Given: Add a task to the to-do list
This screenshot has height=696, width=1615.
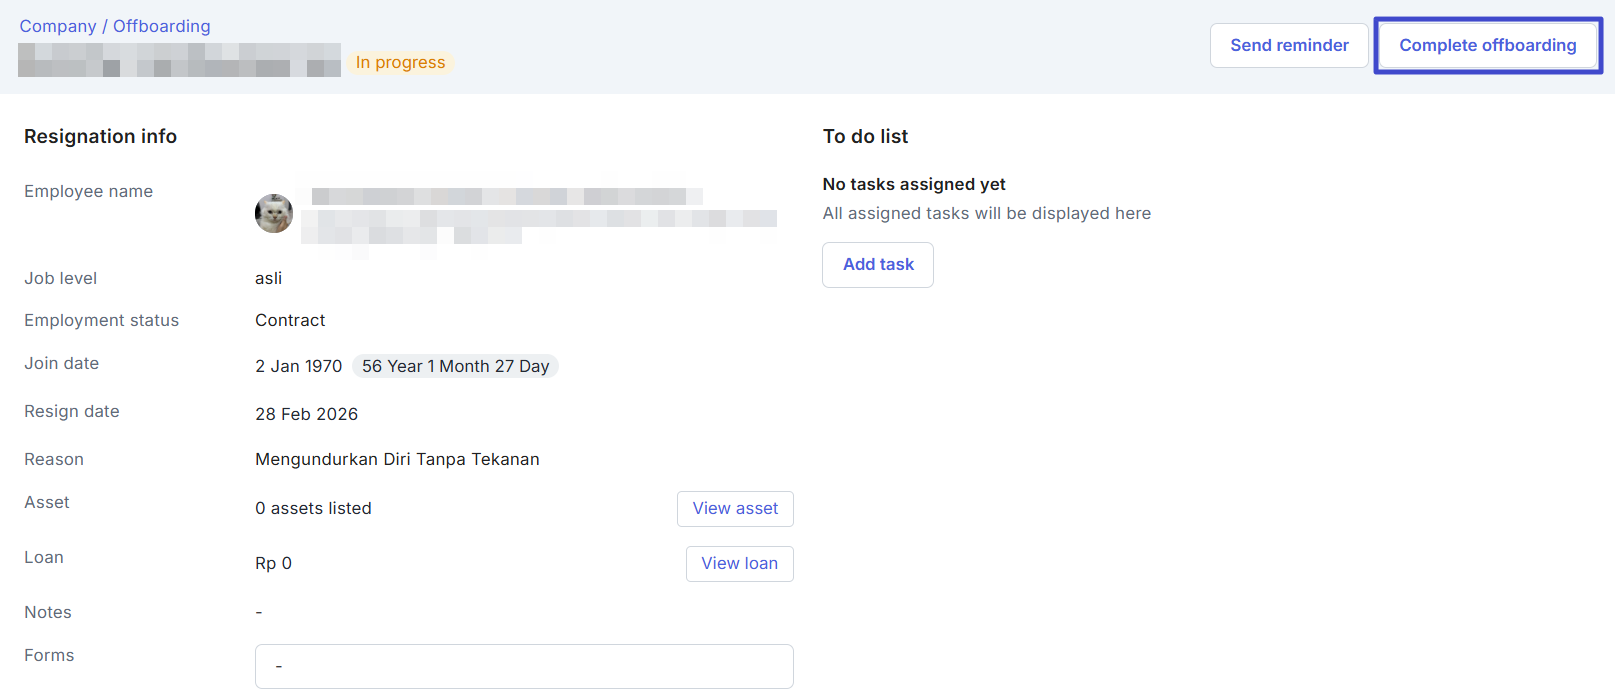Looking at the screenshot, I should [x=877, y=265].
